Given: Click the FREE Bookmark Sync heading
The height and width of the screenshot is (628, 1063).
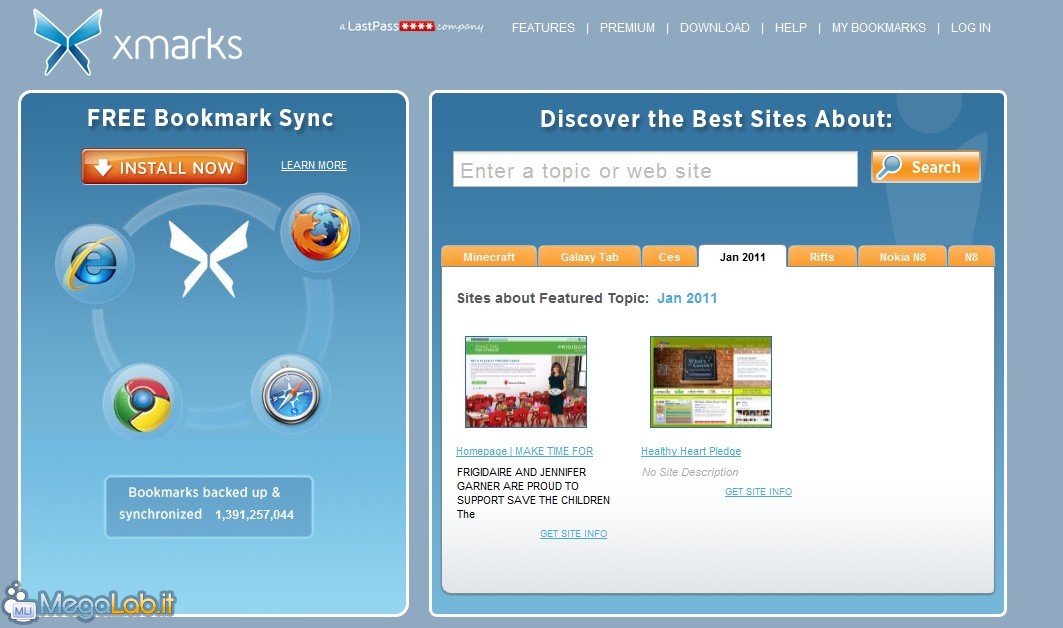Looking at the screenshot, I should (210, 118).
